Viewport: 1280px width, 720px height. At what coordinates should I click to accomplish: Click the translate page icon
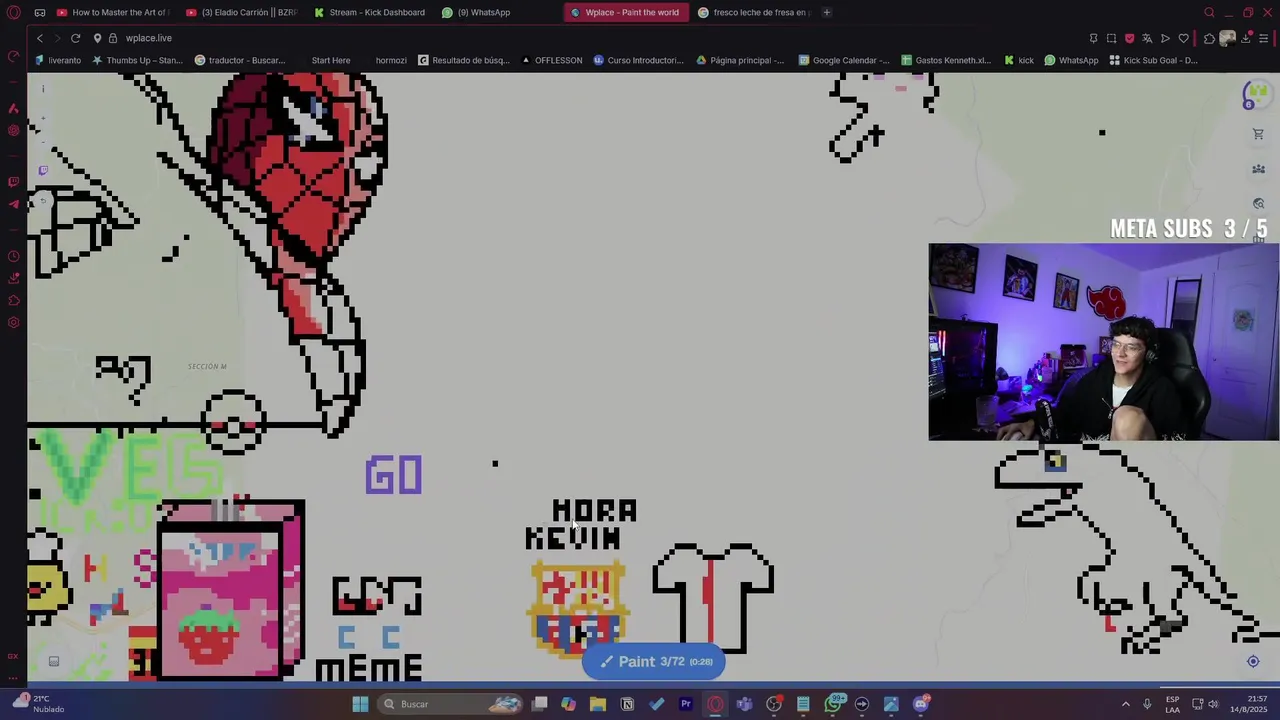coord(1147,38)
